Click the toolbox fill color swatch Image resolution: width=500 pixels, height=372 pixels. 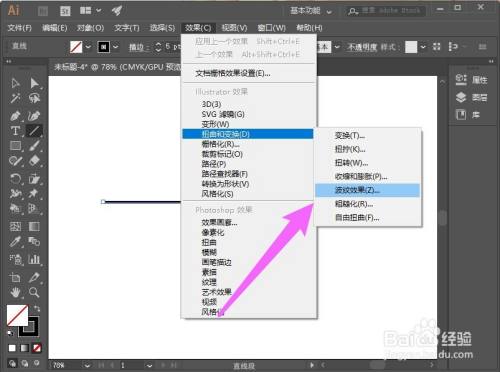(x=17, y=315)
